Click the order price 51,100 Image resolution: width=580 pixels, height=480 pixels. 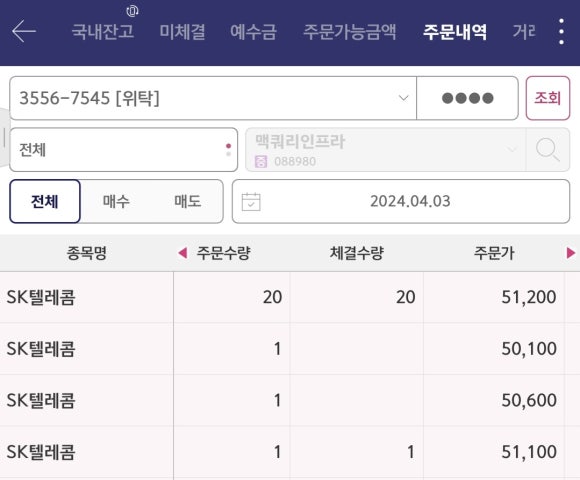[529, 452]
